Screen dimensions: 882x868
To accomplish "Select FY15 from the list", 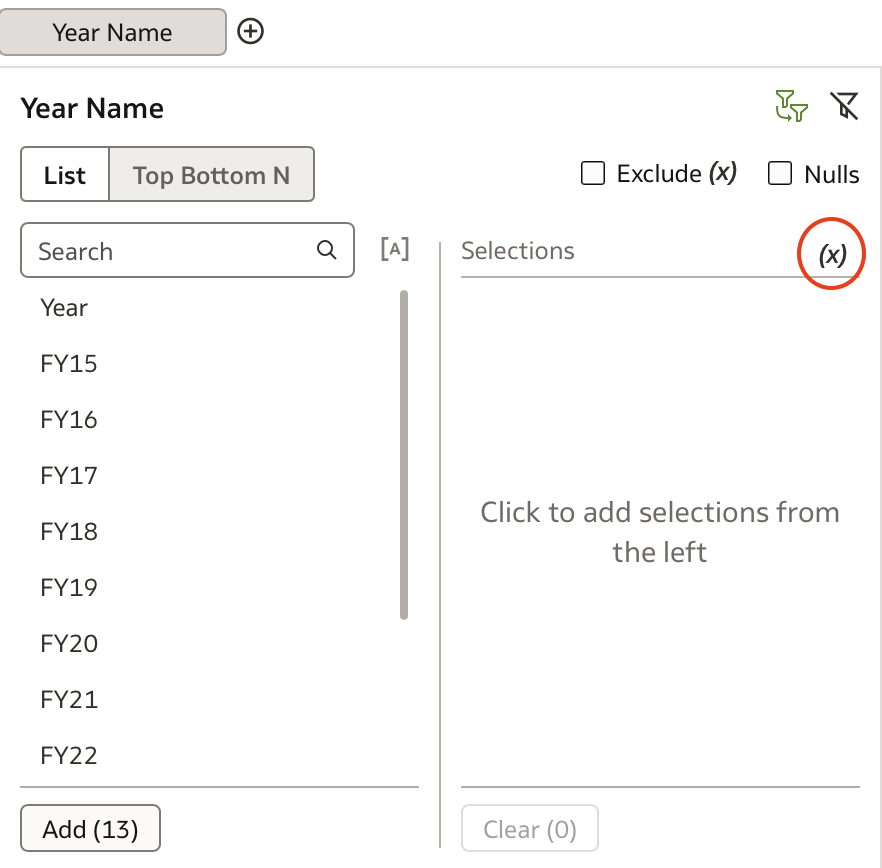I will click(69, 364).
